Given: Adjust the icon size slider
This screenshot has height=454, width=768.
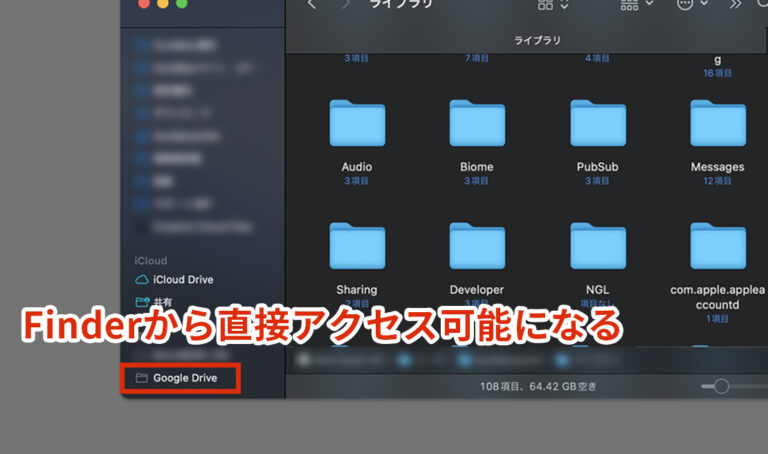Looking at the screenshot, I should click(x=721, y=386).
